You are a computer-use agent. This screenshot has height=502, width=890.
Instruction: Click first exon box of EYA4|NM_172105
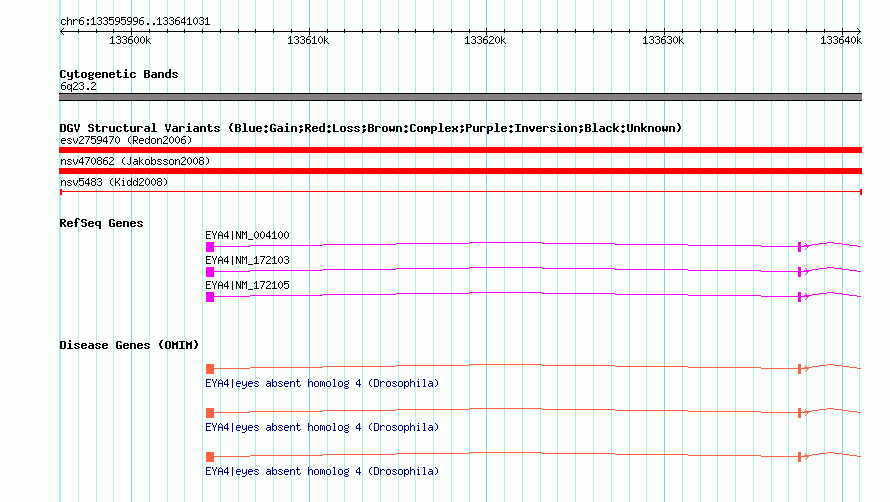(210, 297)
